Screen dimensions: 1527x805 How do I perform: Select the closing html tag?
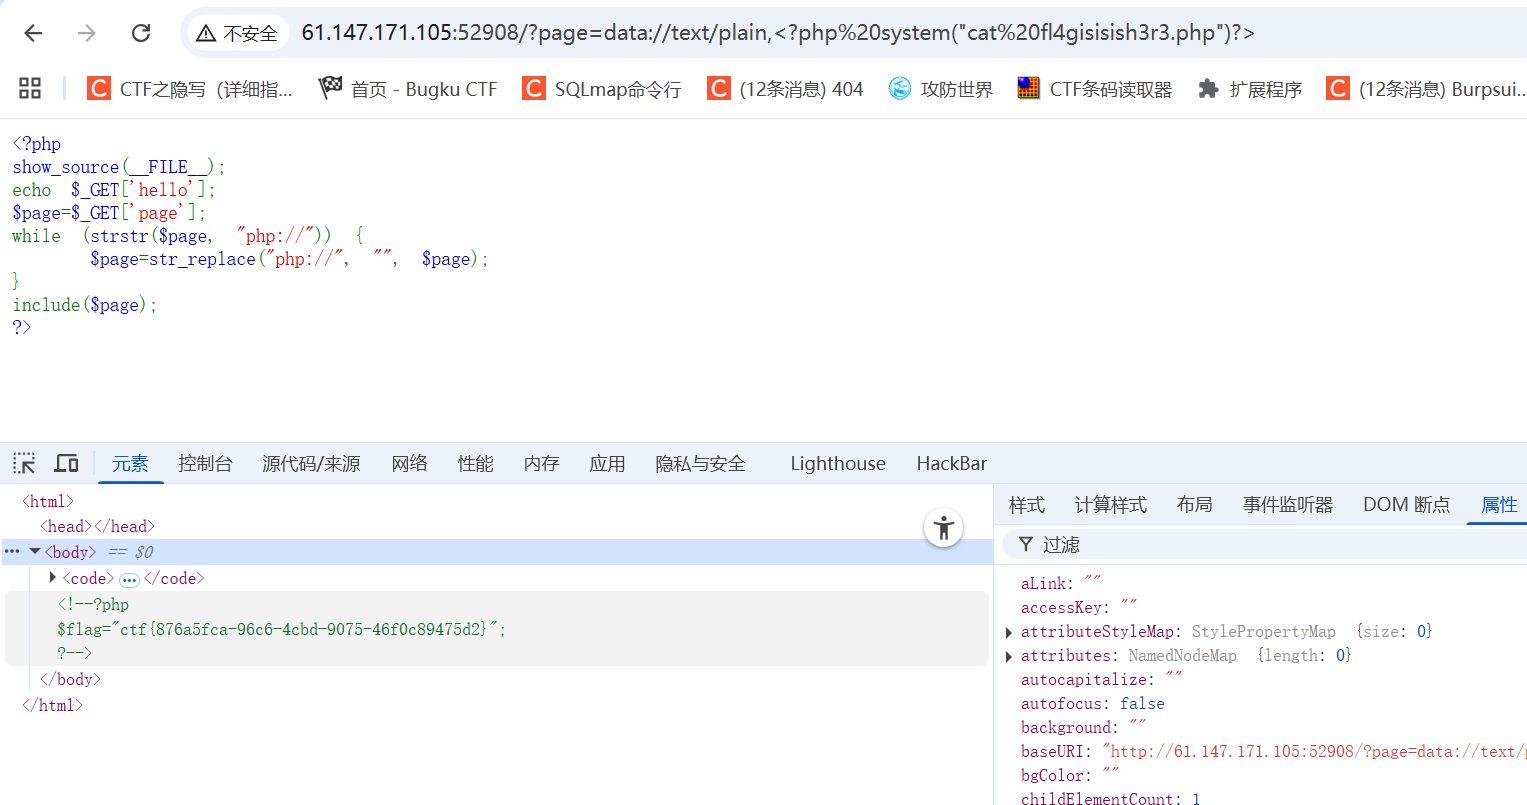tap(52, 705)
